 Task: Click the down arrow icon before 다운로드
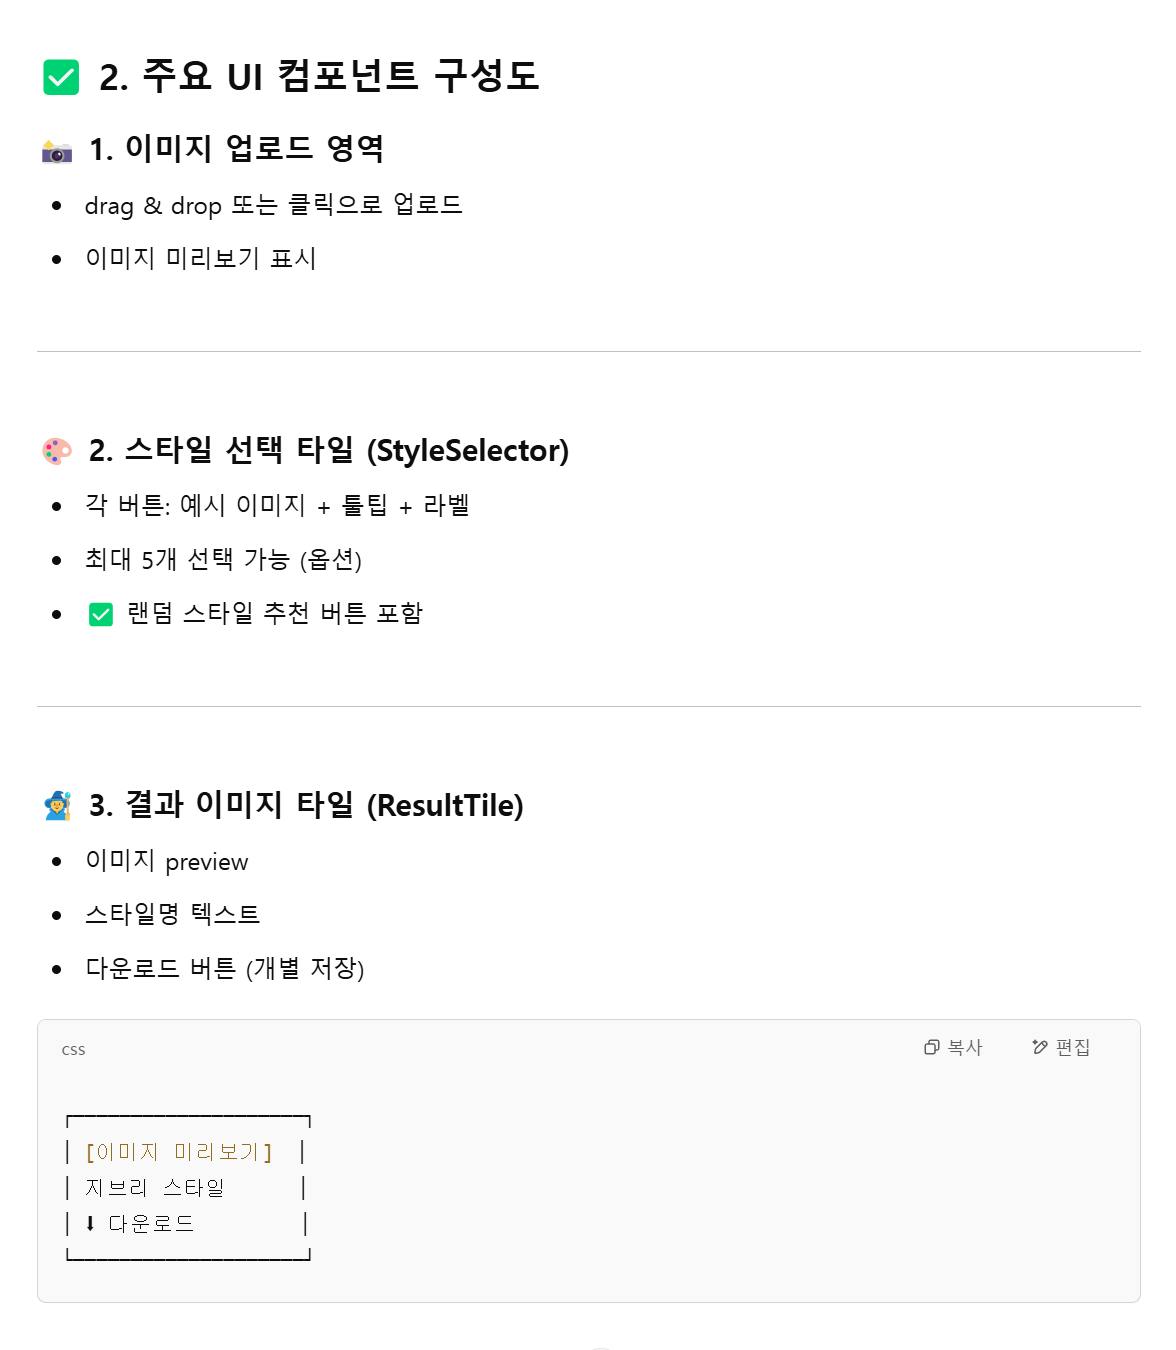pos(90,1223)
